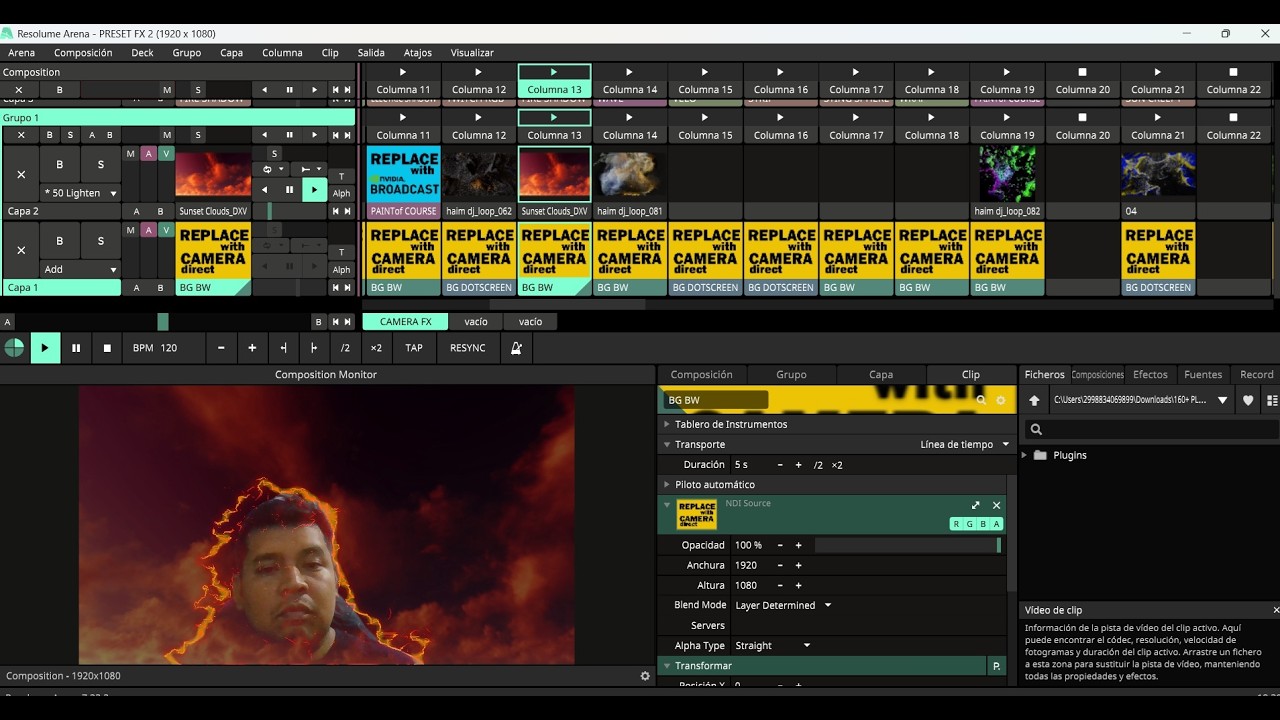
Task: Click the beat indicator circle icon
Action: tap(14, 348)
